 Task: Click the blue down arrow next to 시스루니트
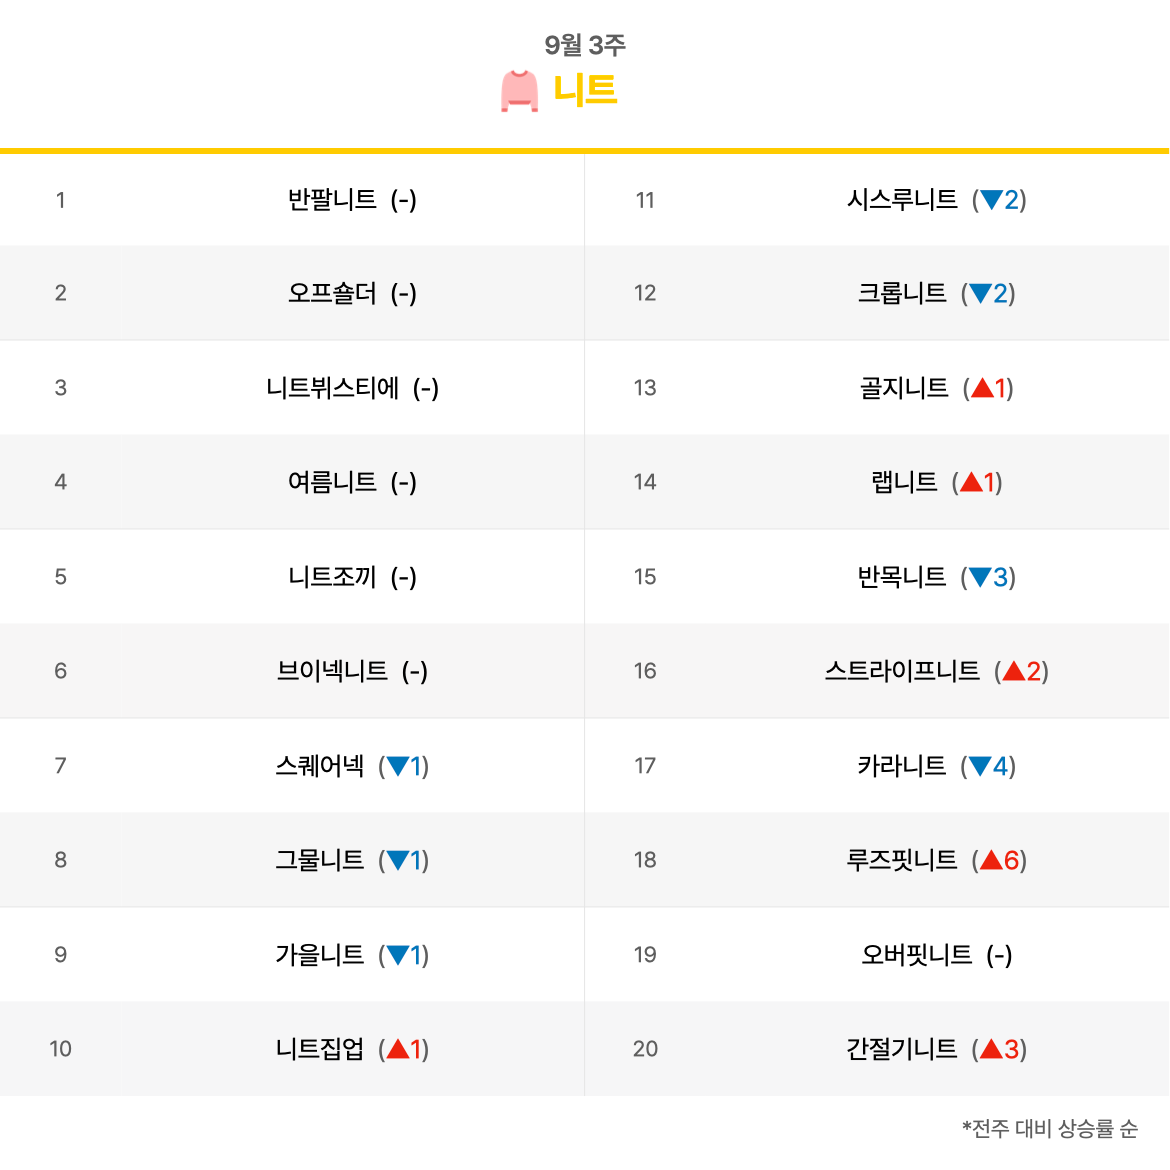click(991, 199)
